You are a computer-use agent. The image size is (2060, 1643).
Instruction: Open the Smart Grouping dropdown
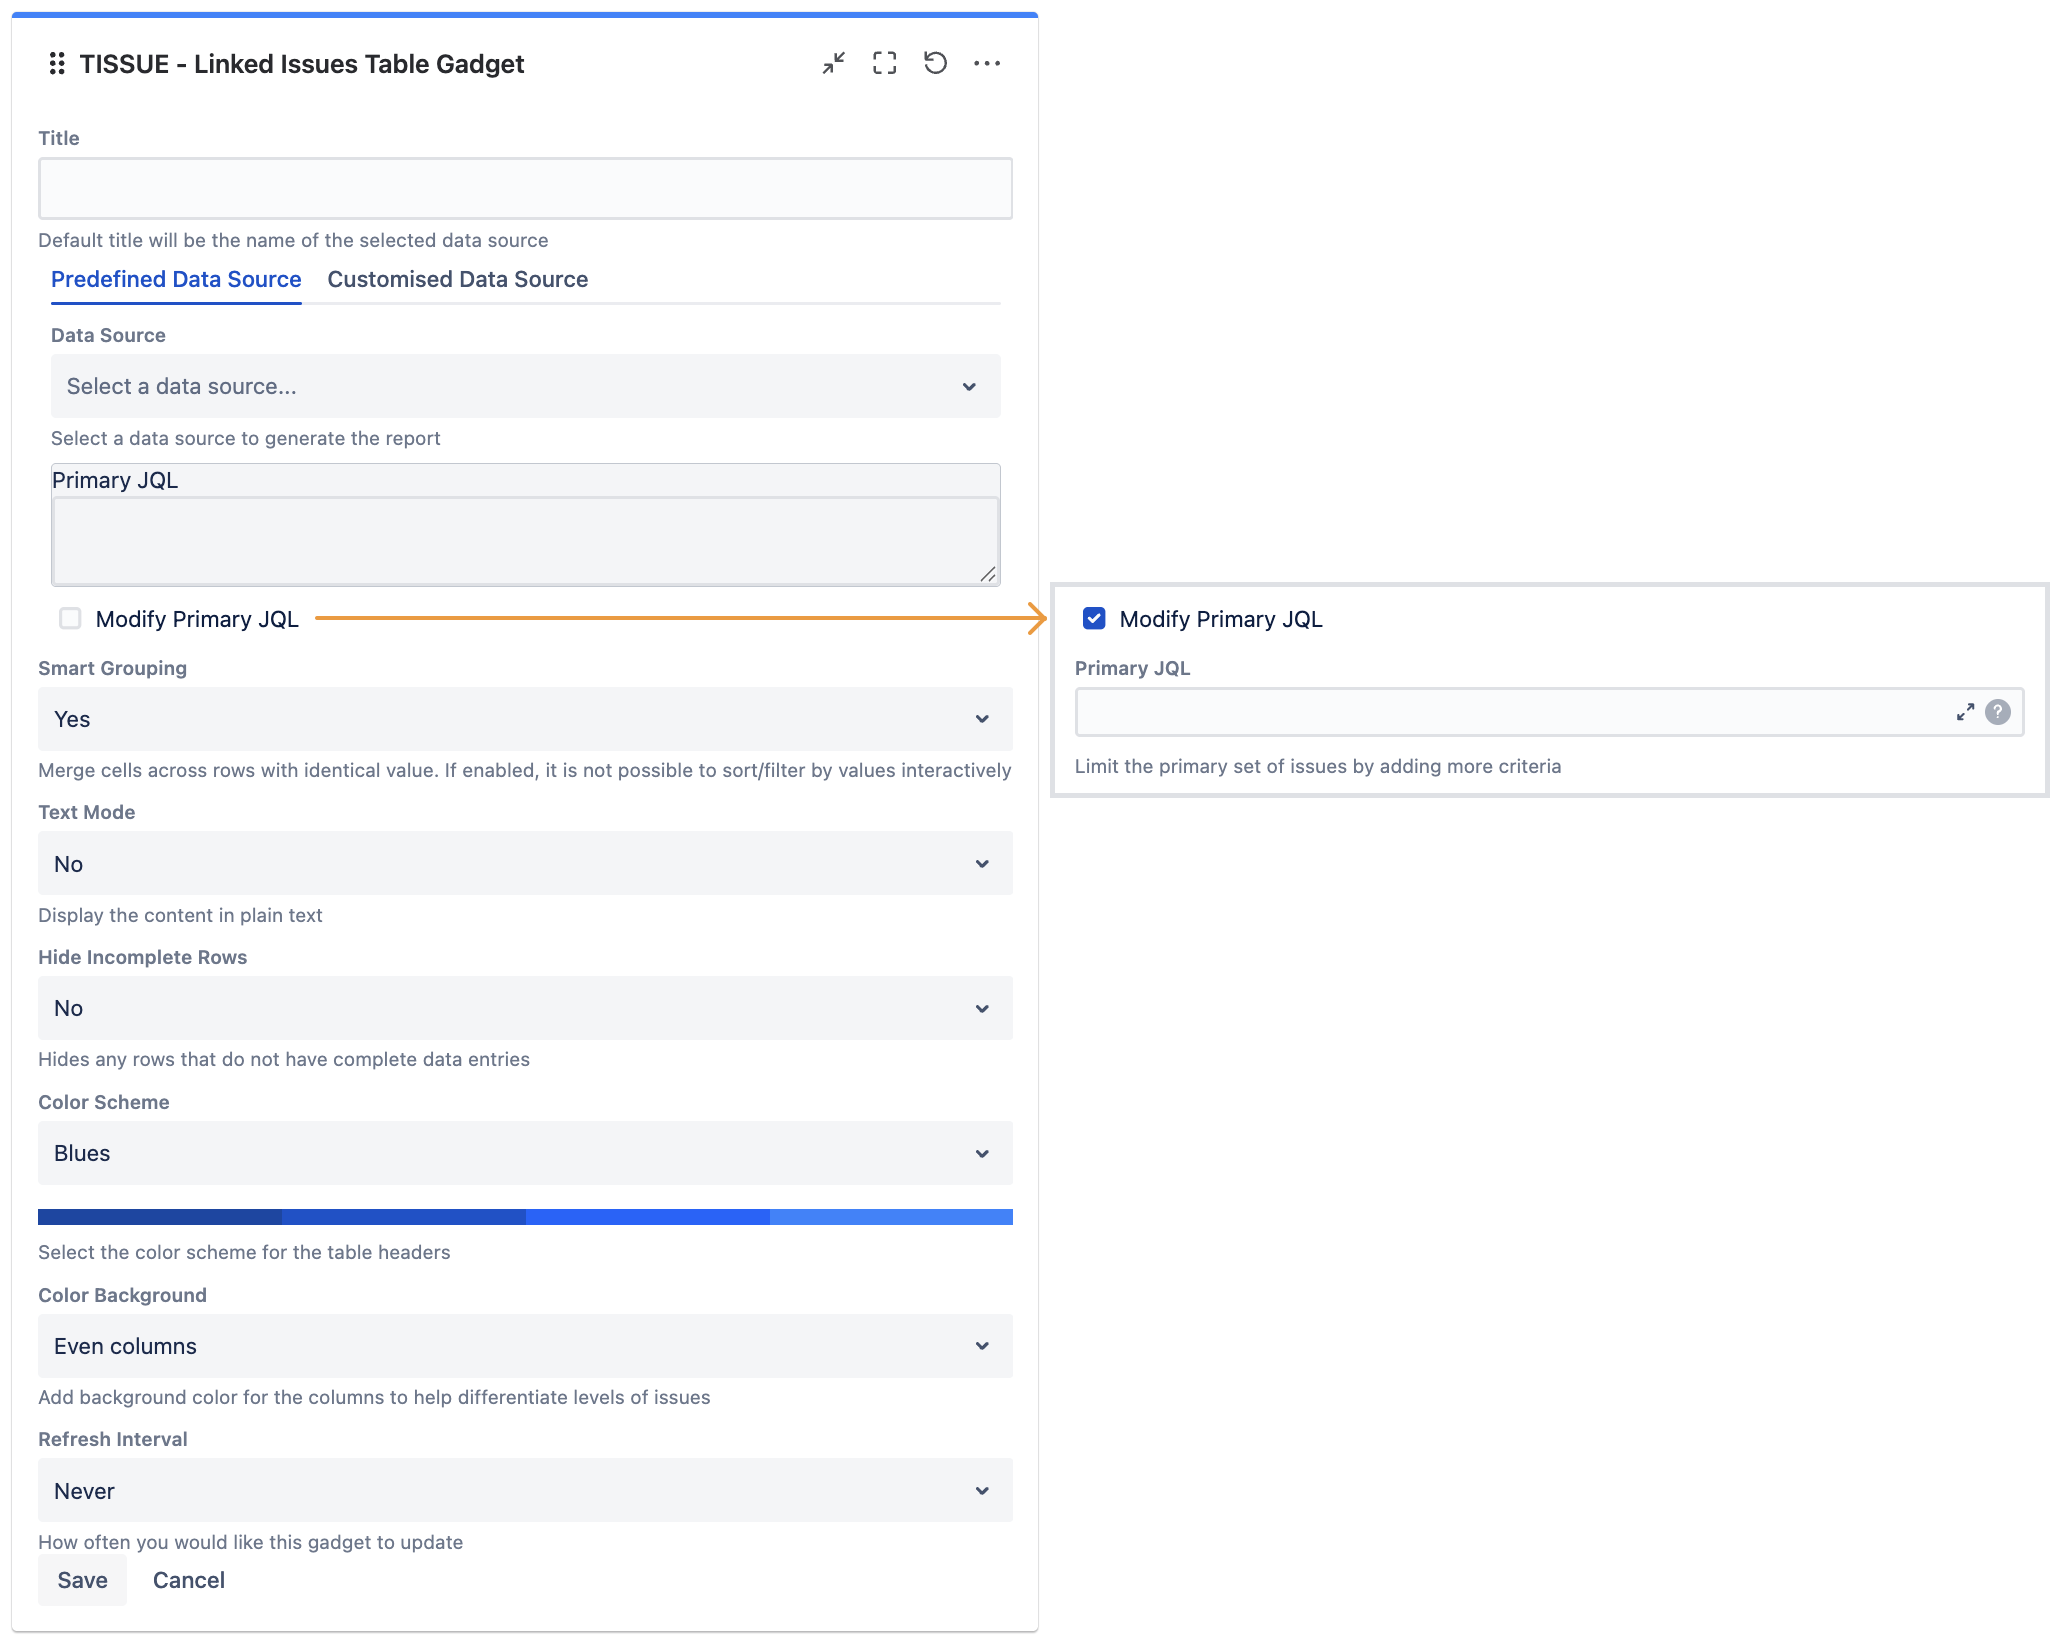click(x=525, y=719)
